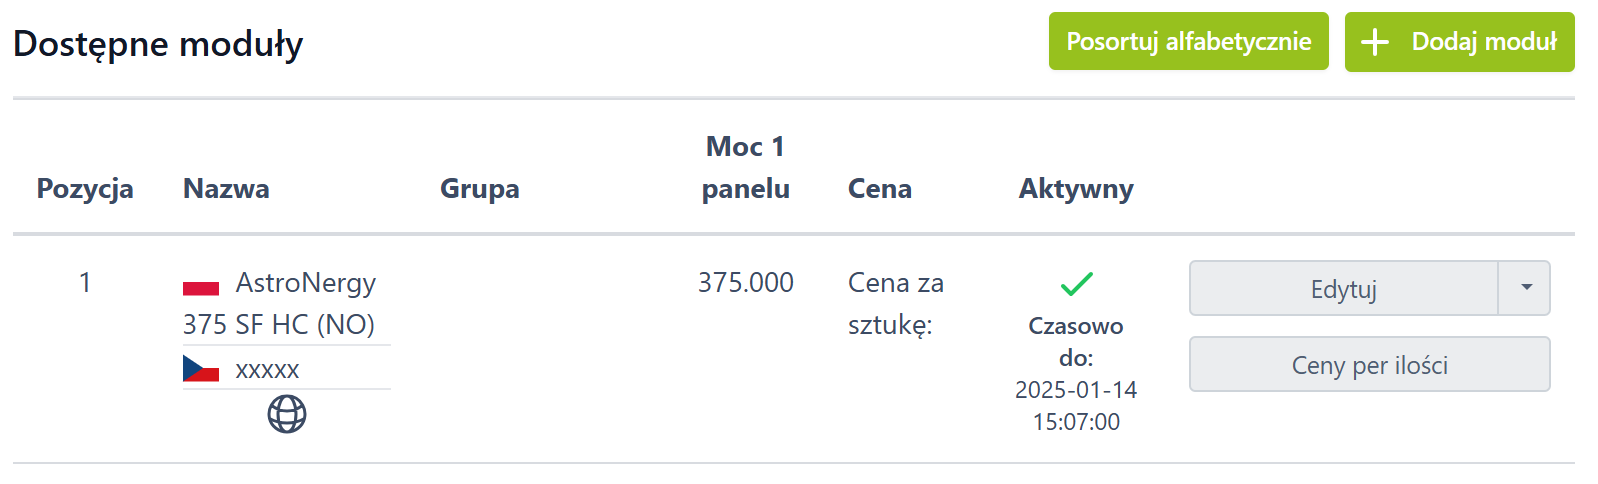The height and width of the screenshot is (484, 1598).
Task: Click the Moc 1 panelu header
Action: 745,168
